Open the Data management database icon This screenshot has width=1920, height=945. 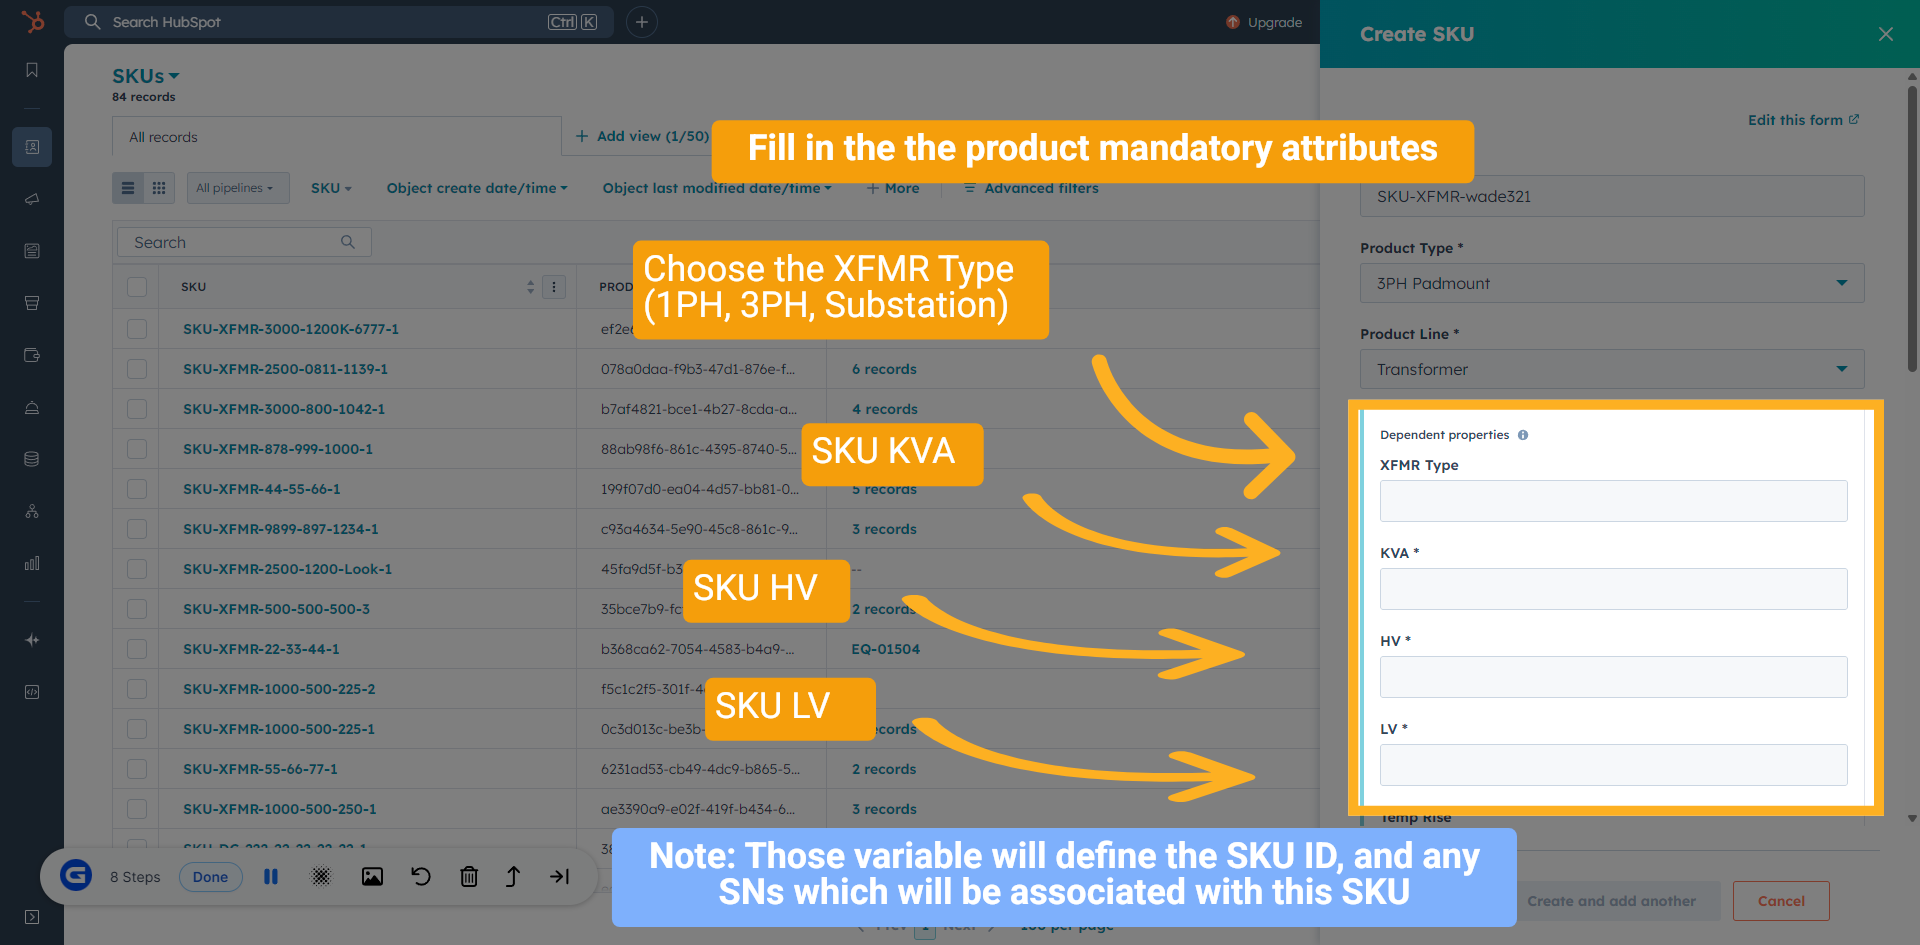pos(32,459)
